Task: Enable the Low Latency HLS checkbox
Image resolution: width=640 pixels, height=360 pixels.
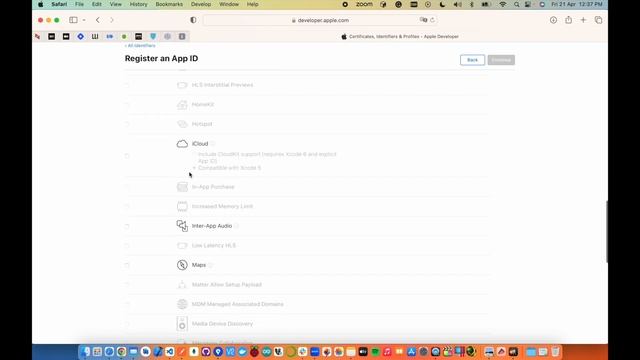Action: (x=127, y=246)
